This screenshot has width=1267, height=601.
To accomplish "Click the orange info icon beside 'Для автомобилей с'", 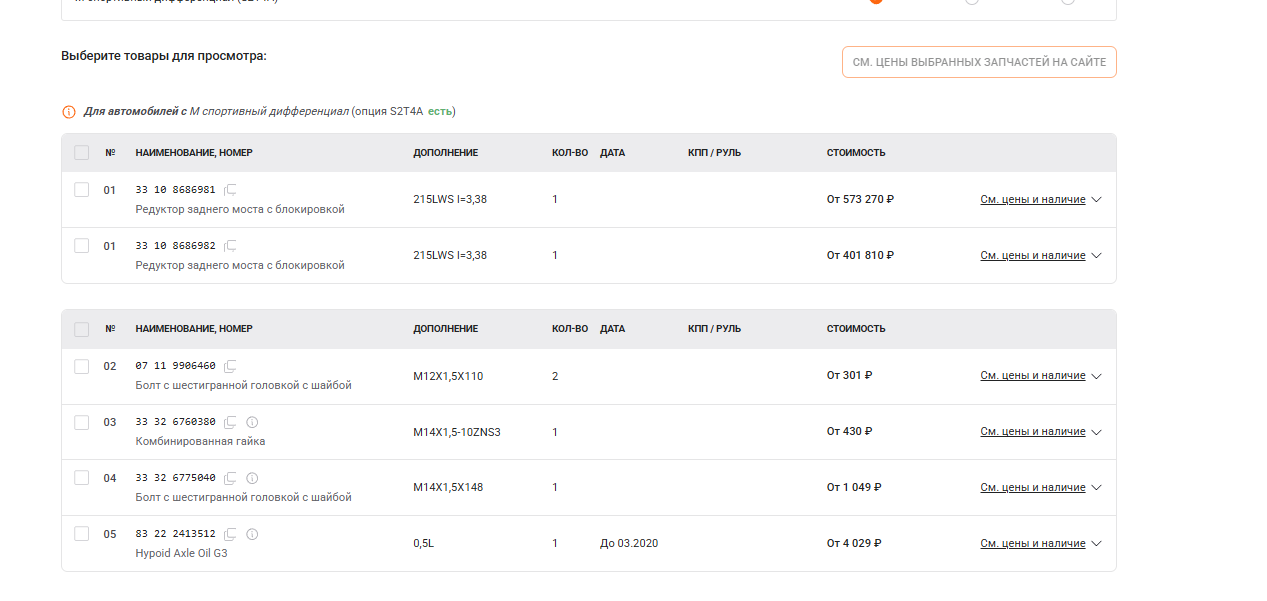I will 69,112.
